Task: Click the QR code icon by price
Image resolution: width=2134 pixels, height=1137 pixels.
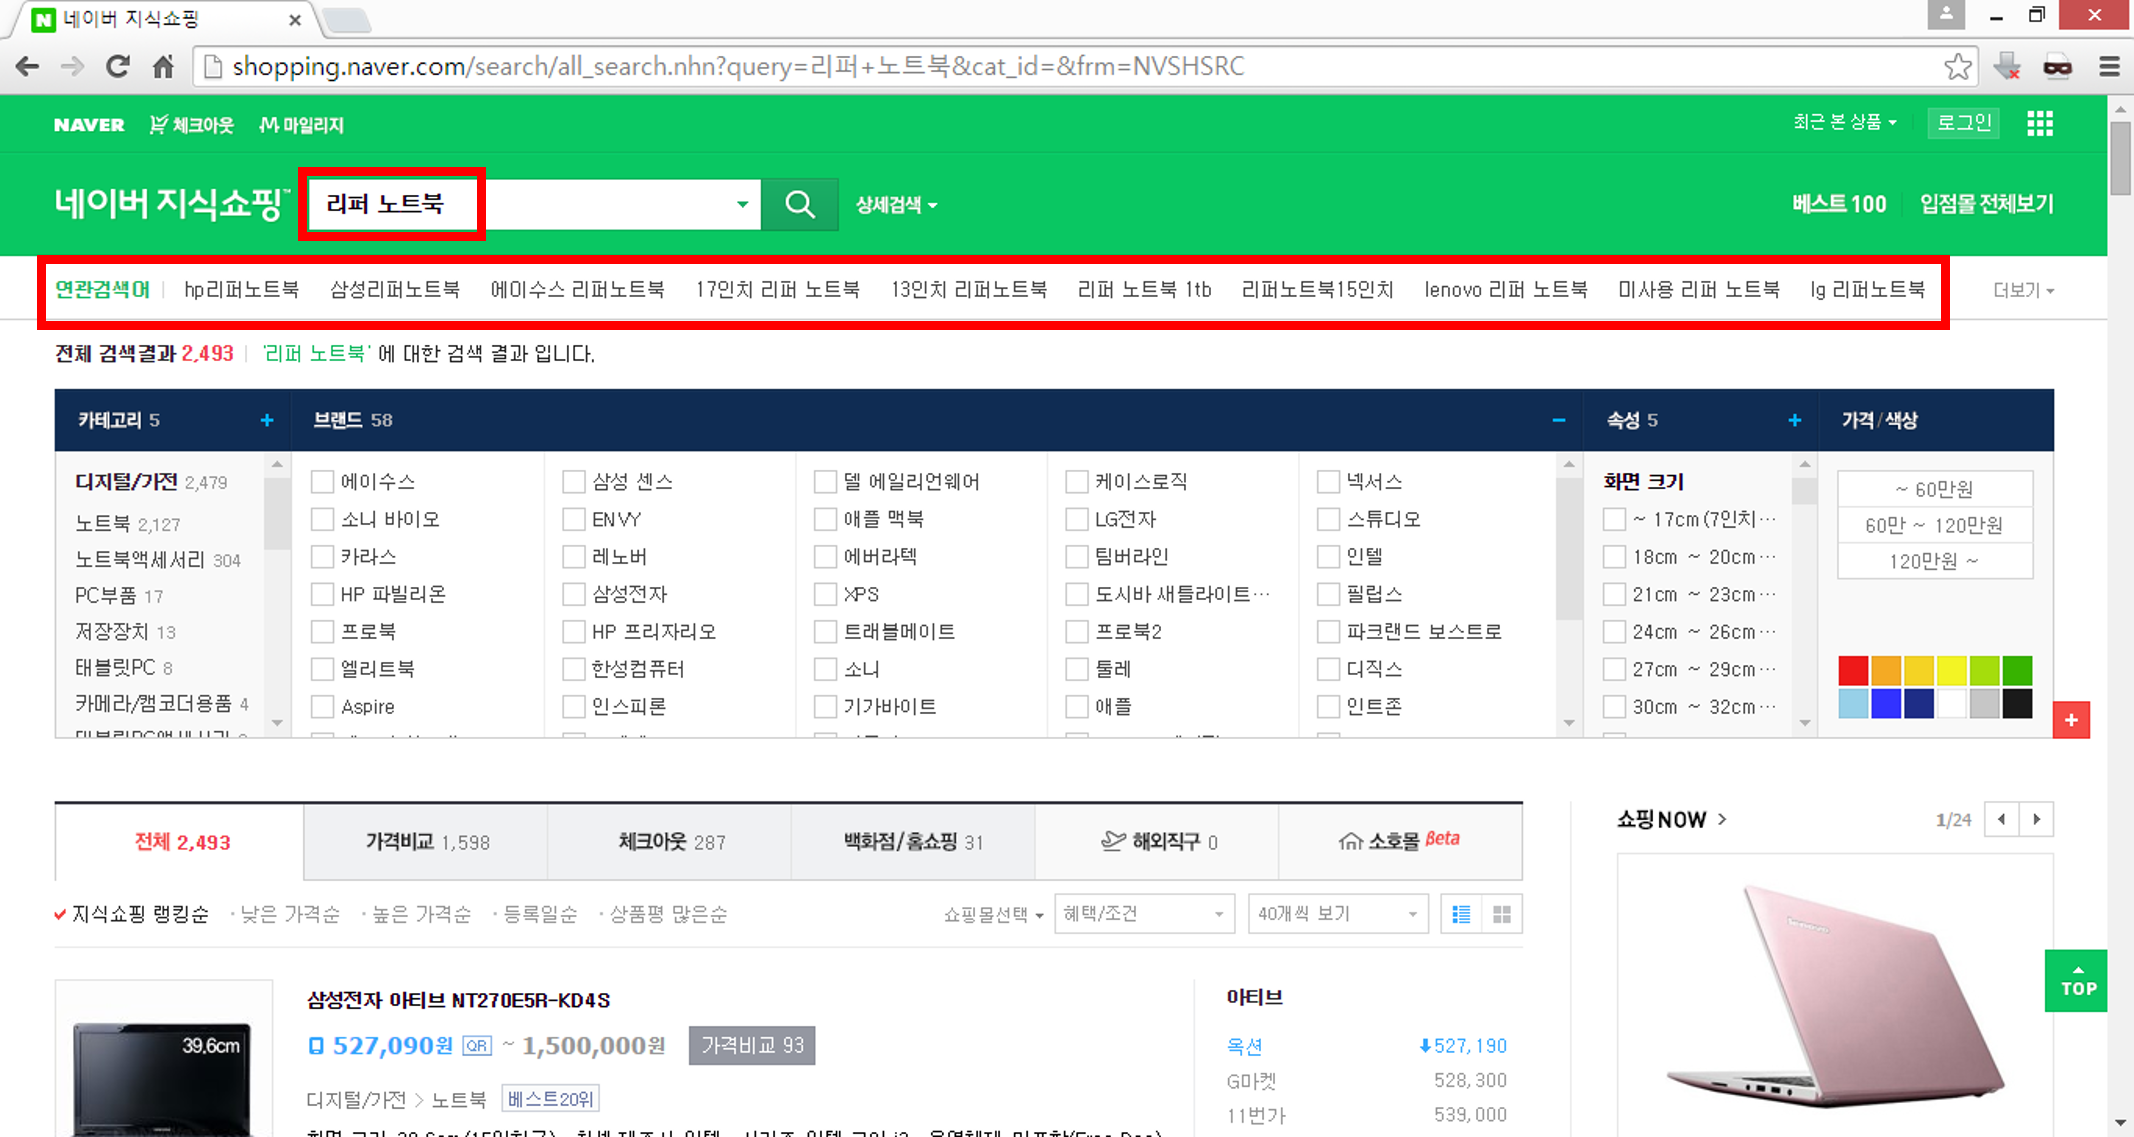Action: point(477,1046)
